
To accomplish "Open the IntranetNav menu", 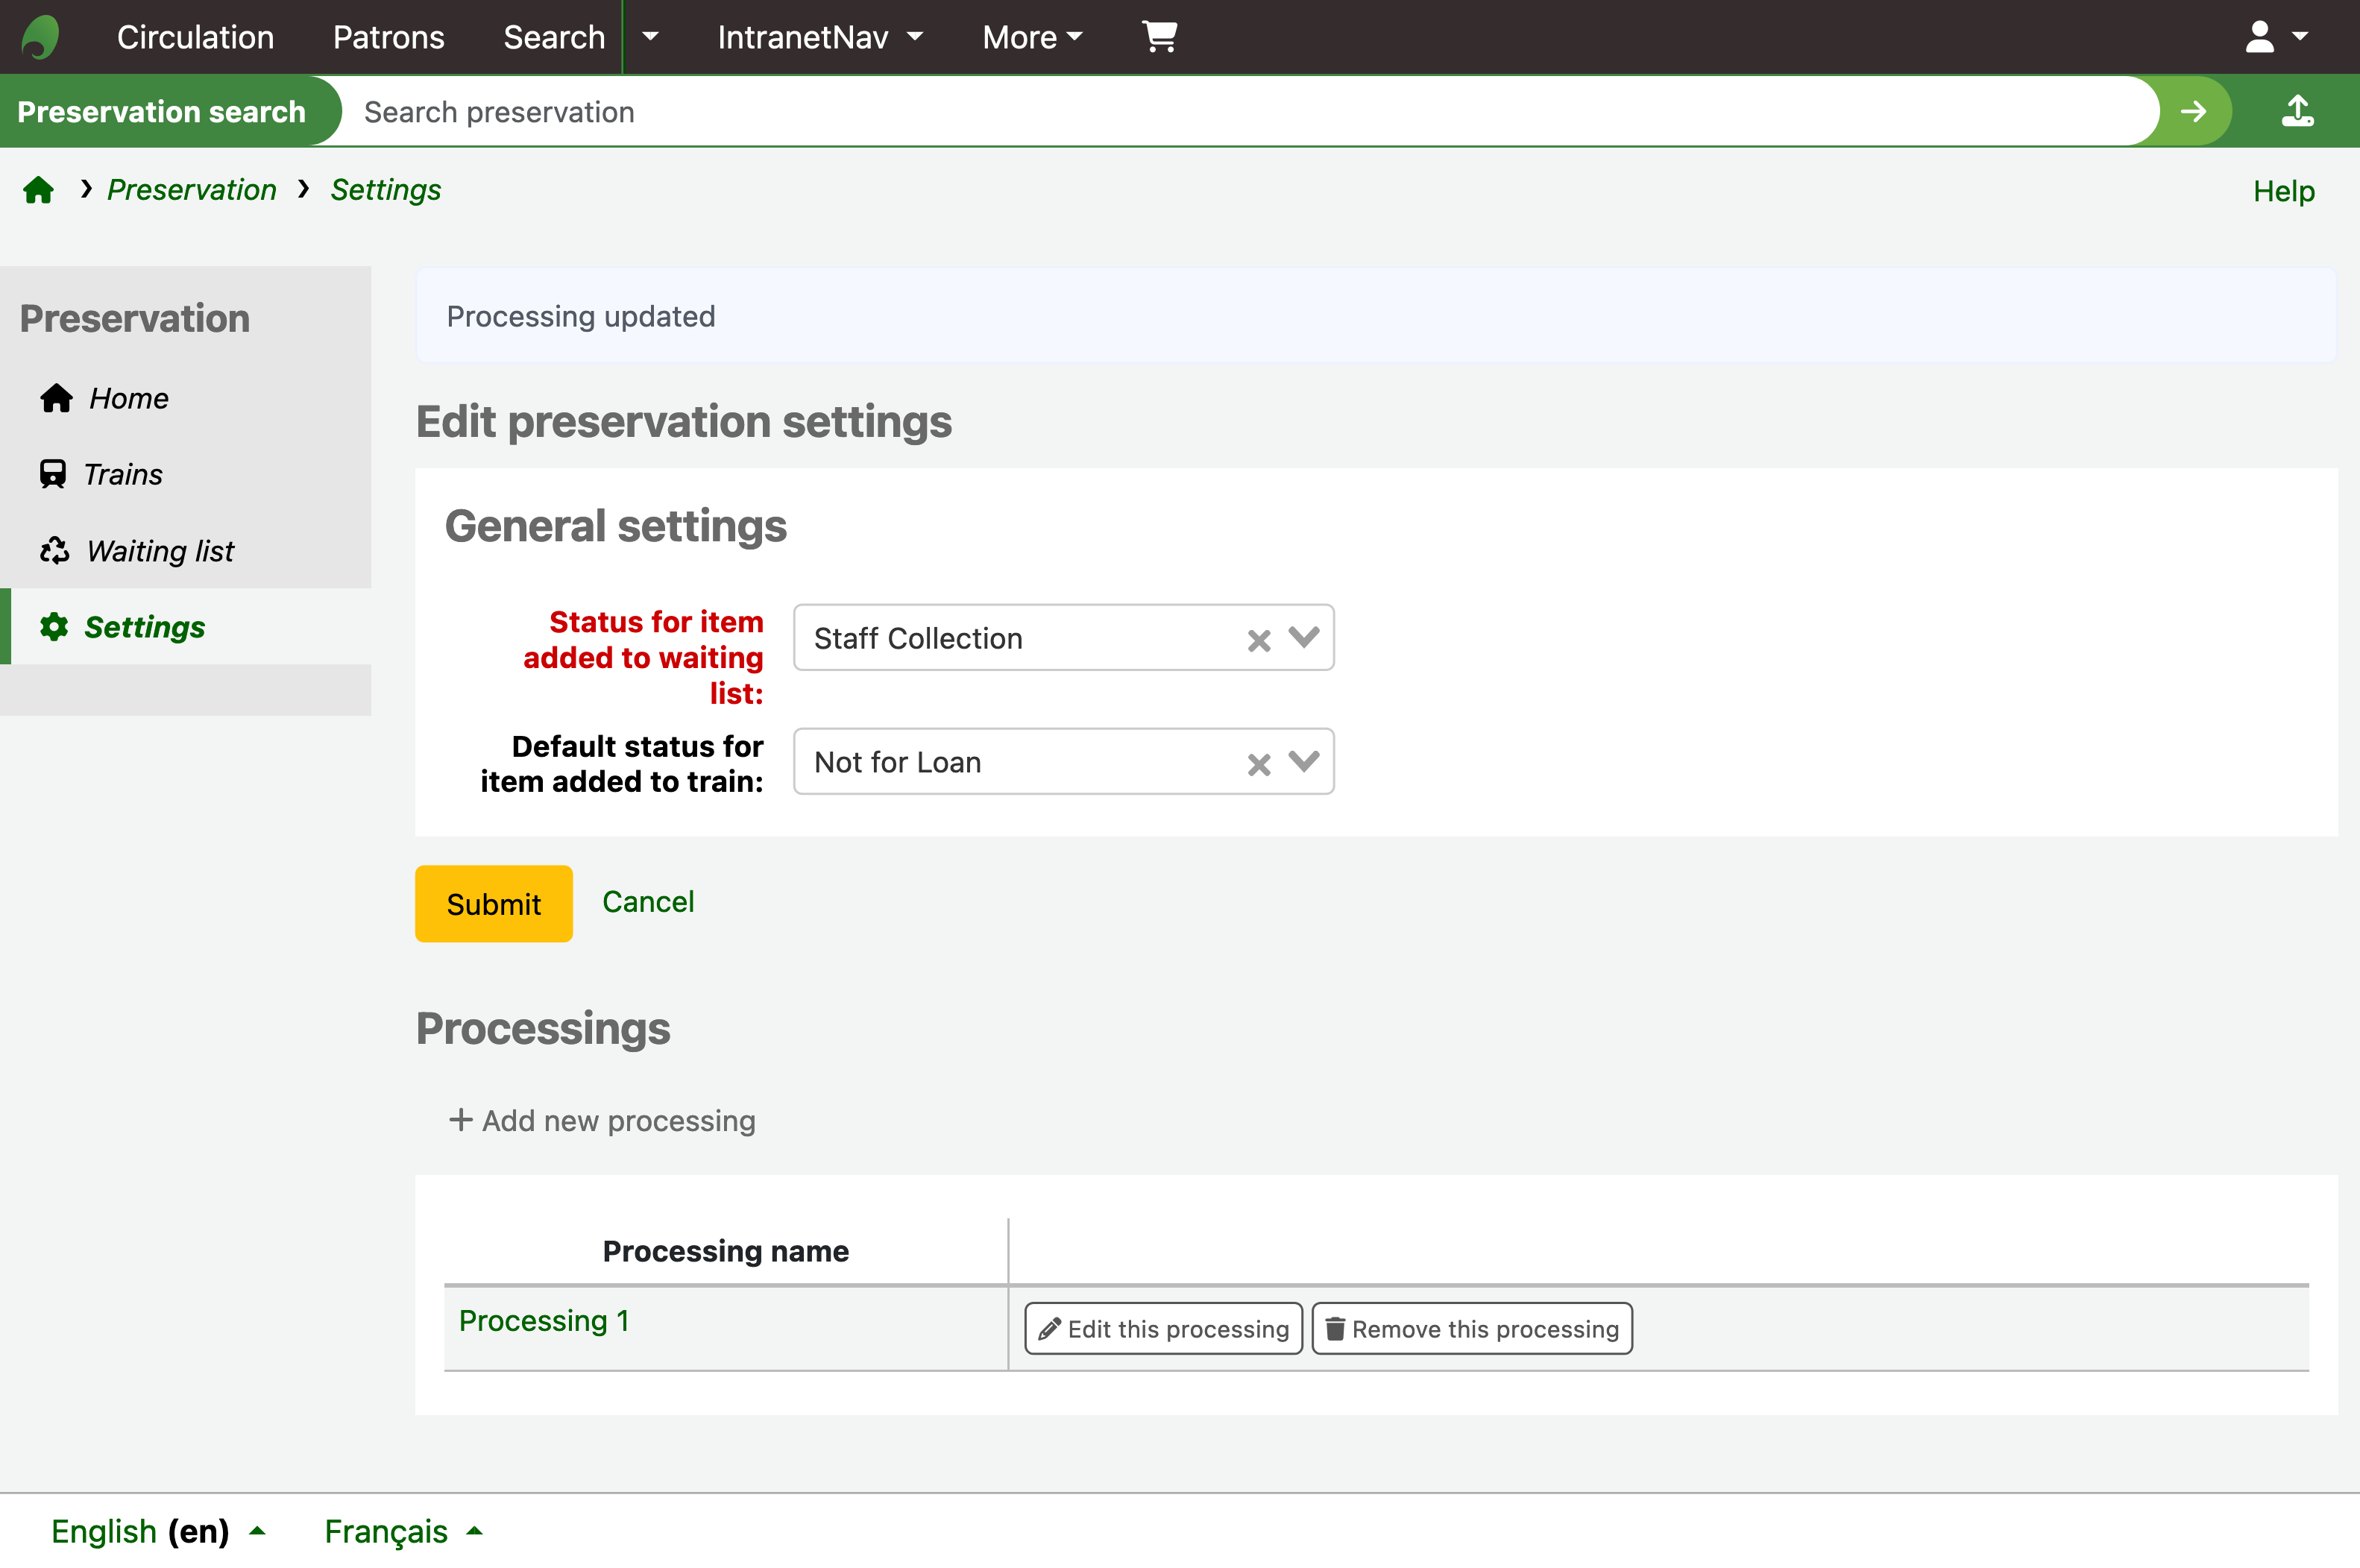I will [819, 37].
